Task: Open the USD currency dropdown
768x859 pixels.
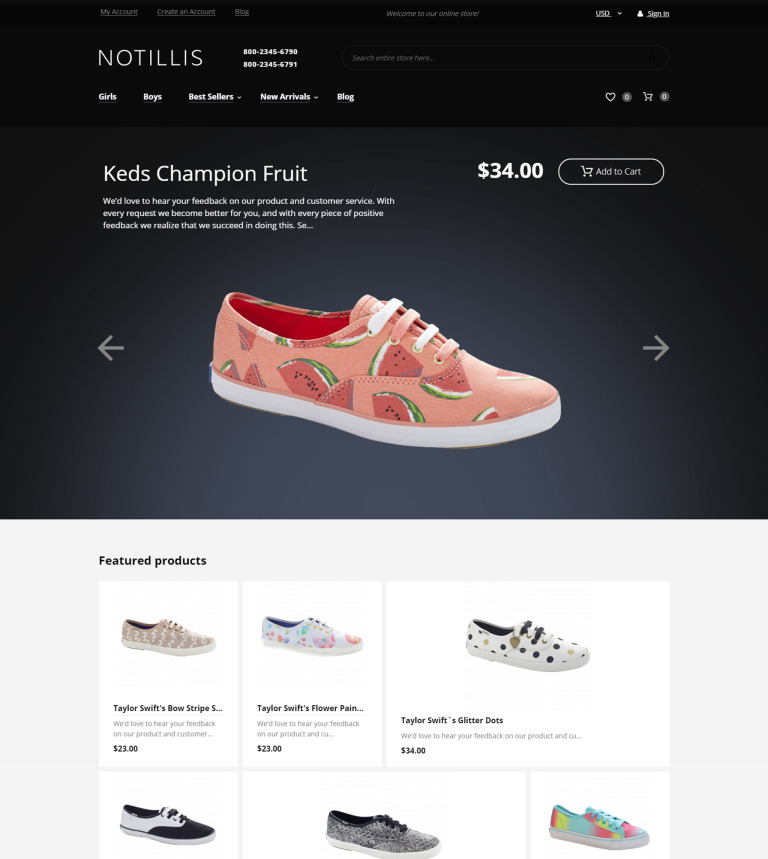Action: coord(609,14)
